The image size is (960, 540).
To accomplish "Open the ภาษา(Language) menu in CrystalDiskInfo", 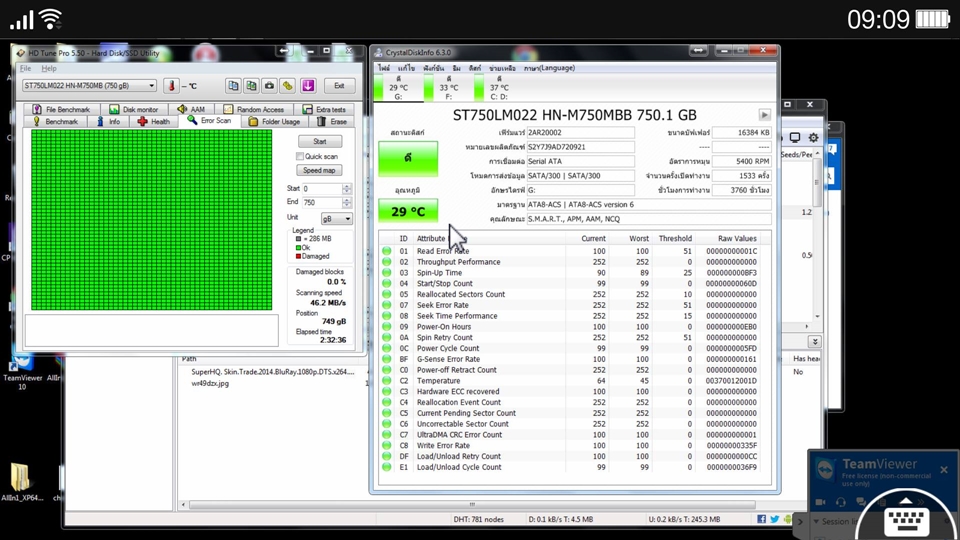I will [x=549, y=68].
